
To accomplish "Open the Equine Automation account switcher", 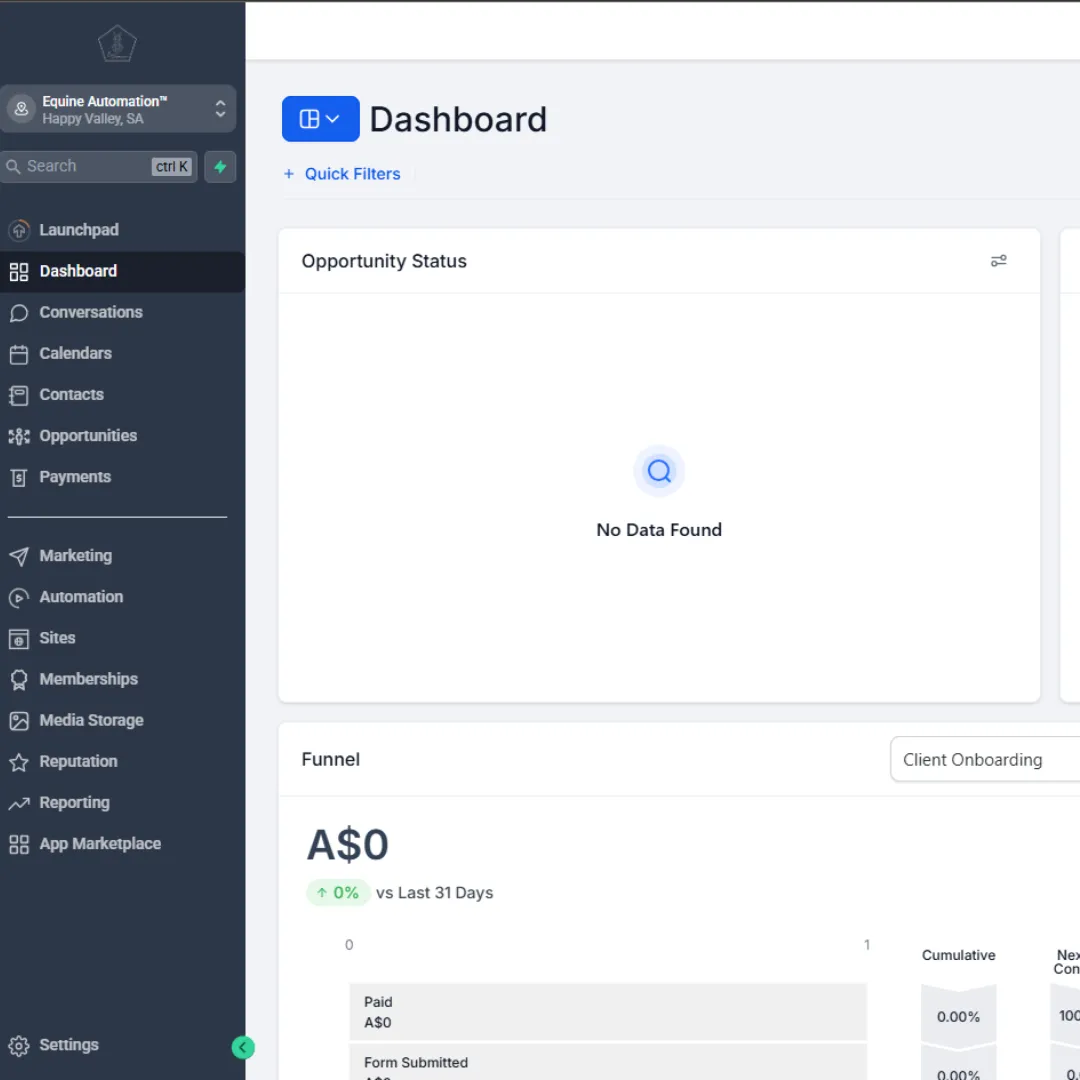I will [118, 109].
